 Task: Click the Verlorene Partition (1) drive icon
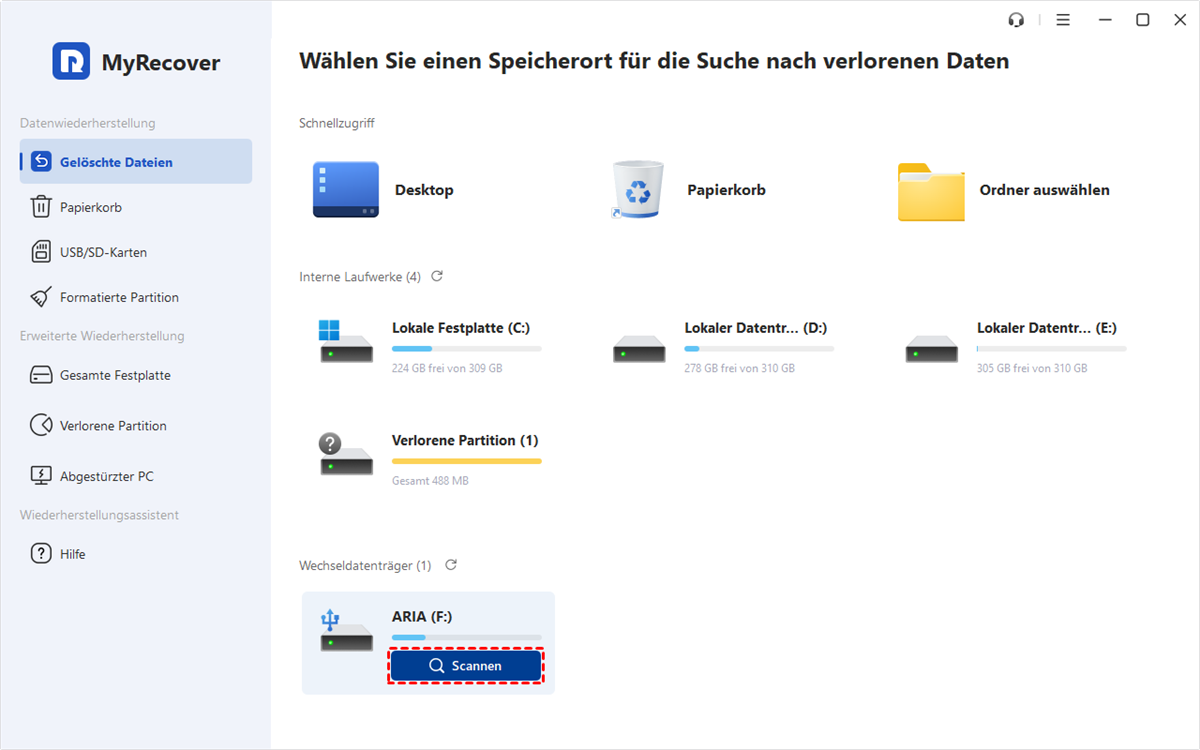345,453
